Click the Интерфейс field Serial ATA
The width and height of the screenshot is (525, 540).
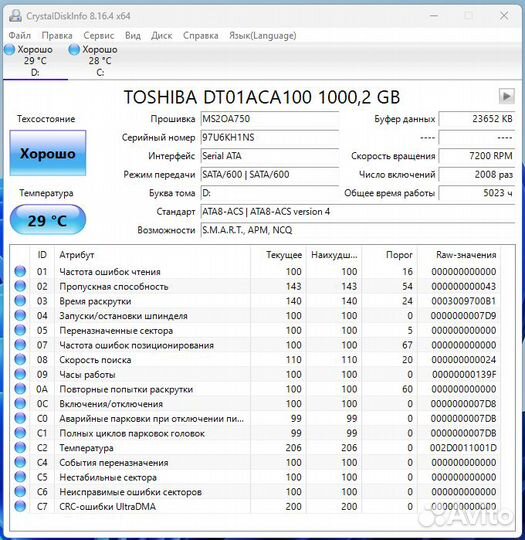coord(269,156)
